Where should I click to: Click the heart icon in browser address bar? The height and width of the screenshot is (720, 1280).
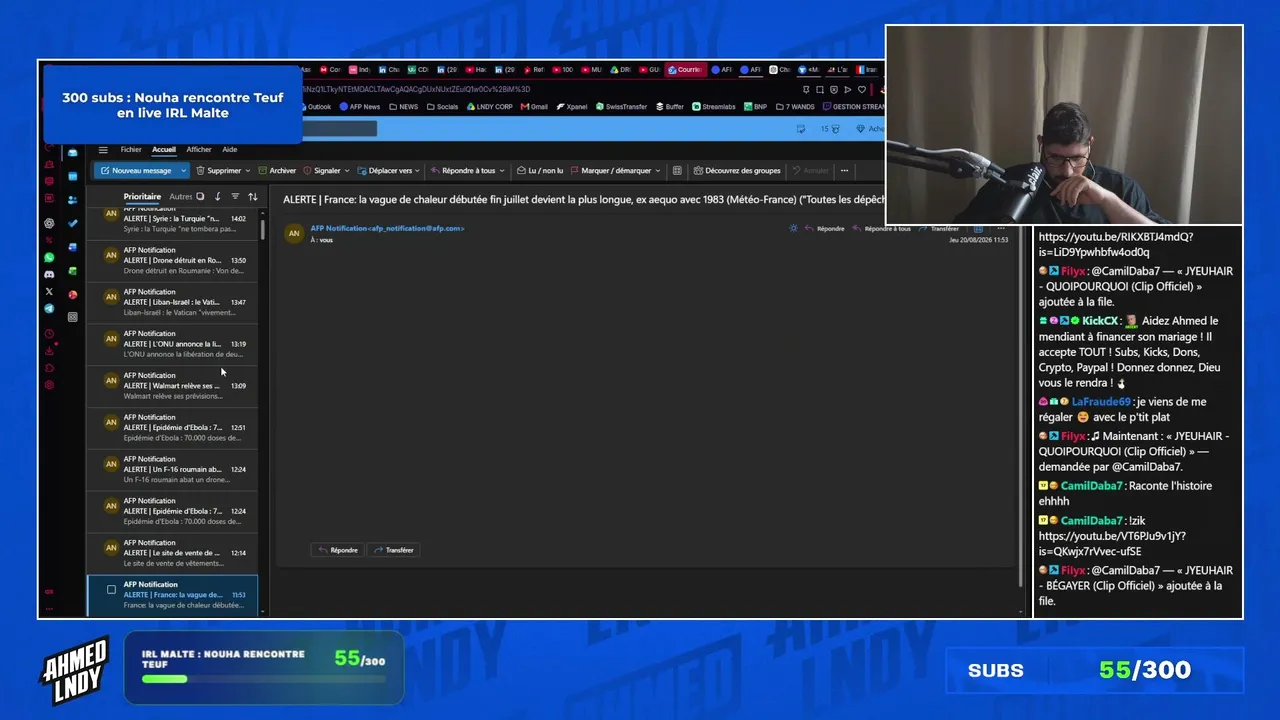point(862,89)
